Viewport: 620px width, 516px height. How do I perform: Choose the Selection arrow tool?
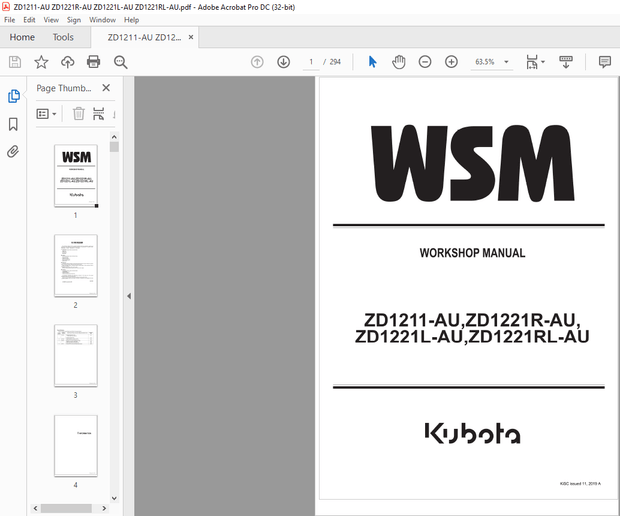click(372, 62)
